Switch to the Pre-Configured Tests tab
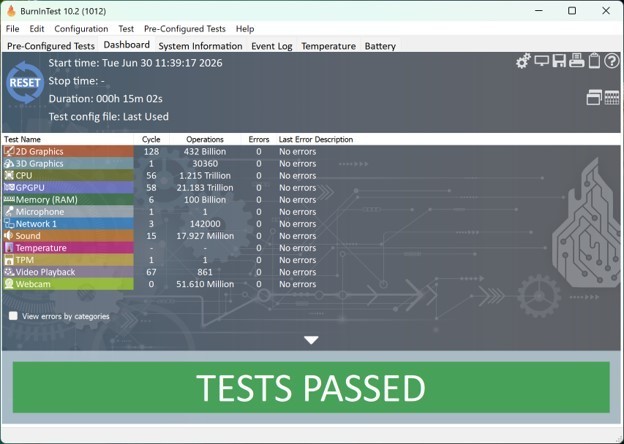Image resolution: width=624 pixels, height=444 pixels. point(51,46)
